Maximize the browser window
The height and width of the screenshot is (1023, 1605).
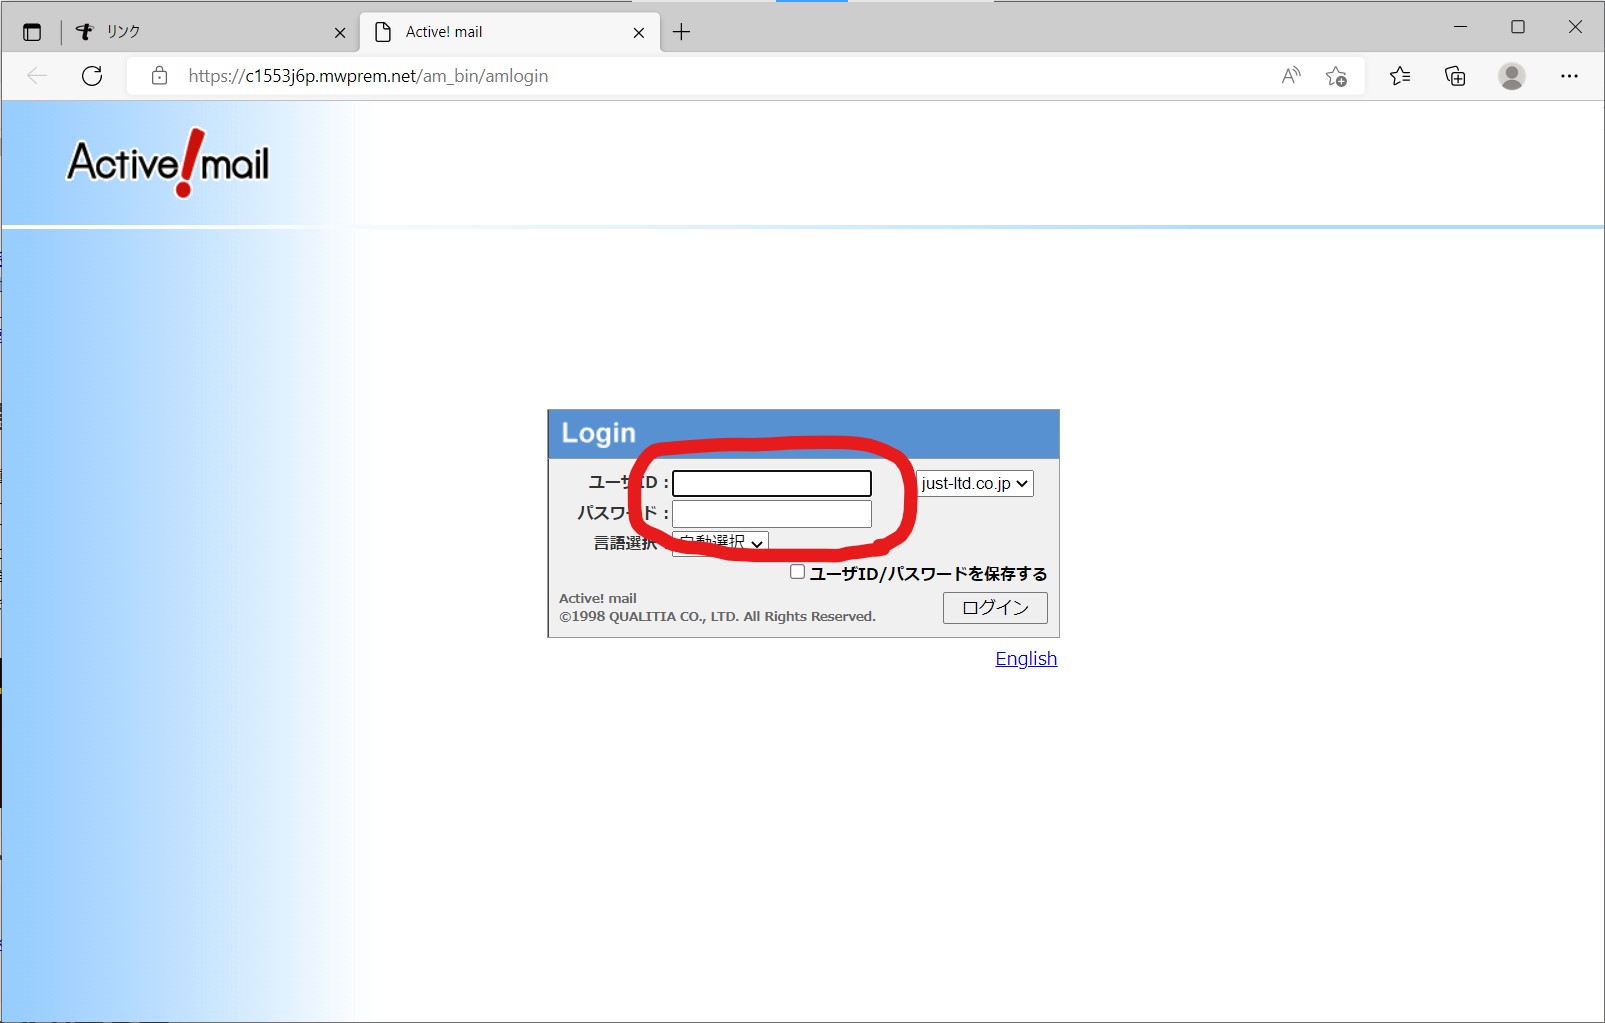tap(1518, 27)
